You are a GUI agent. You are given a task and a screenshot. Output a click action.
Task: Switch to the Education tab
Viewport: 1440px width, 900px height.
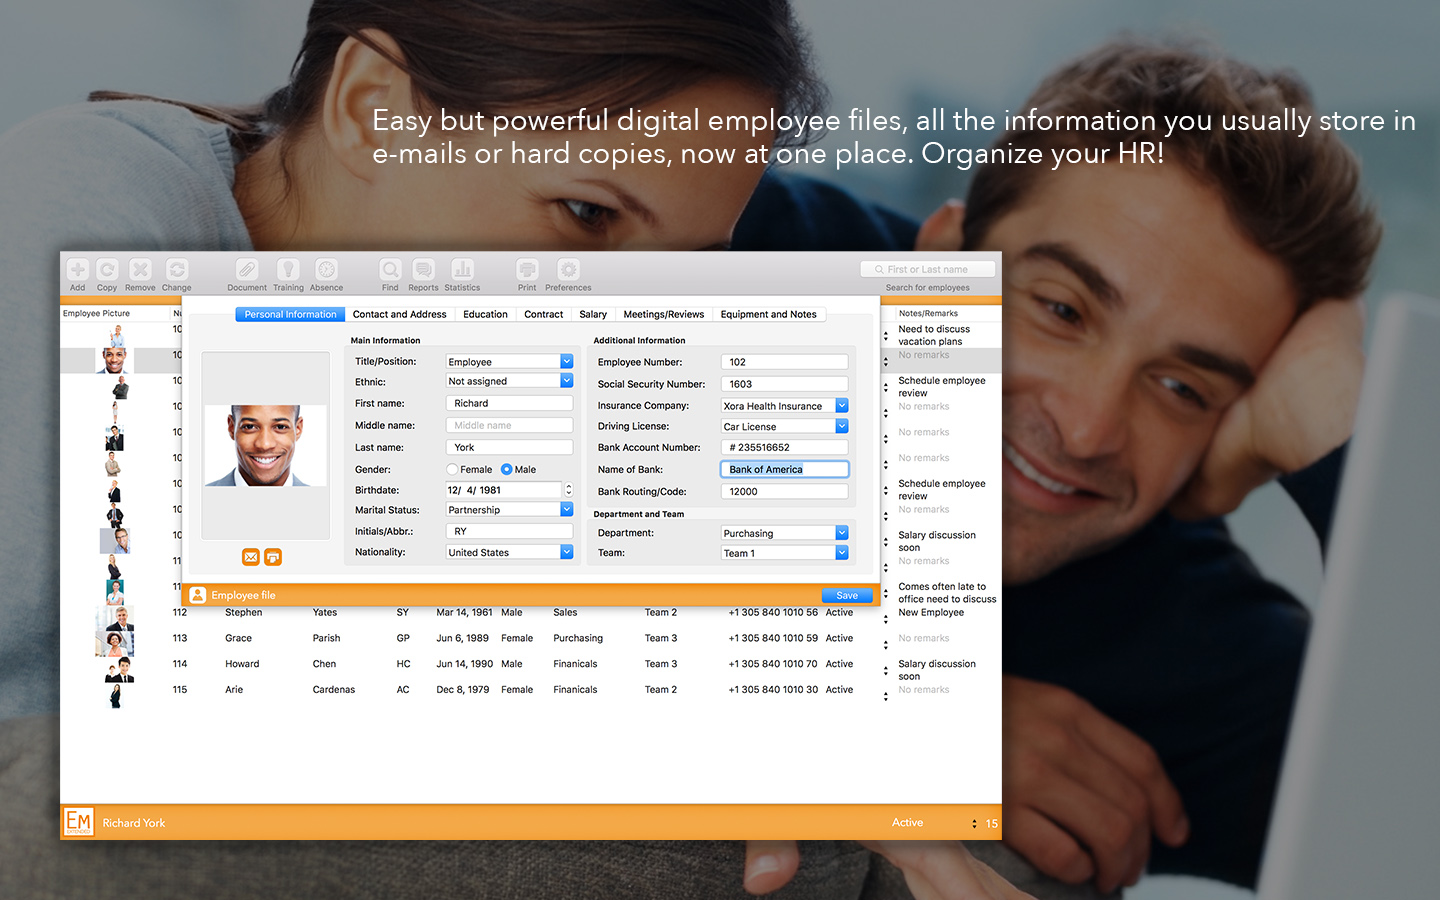point(485,314)
